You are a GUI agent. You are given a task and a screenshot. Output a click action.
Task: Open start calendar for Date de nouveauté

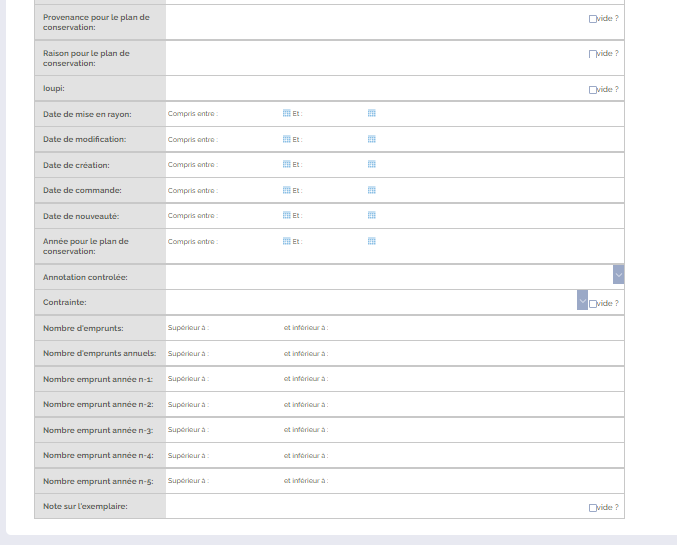tap(287, 215)
